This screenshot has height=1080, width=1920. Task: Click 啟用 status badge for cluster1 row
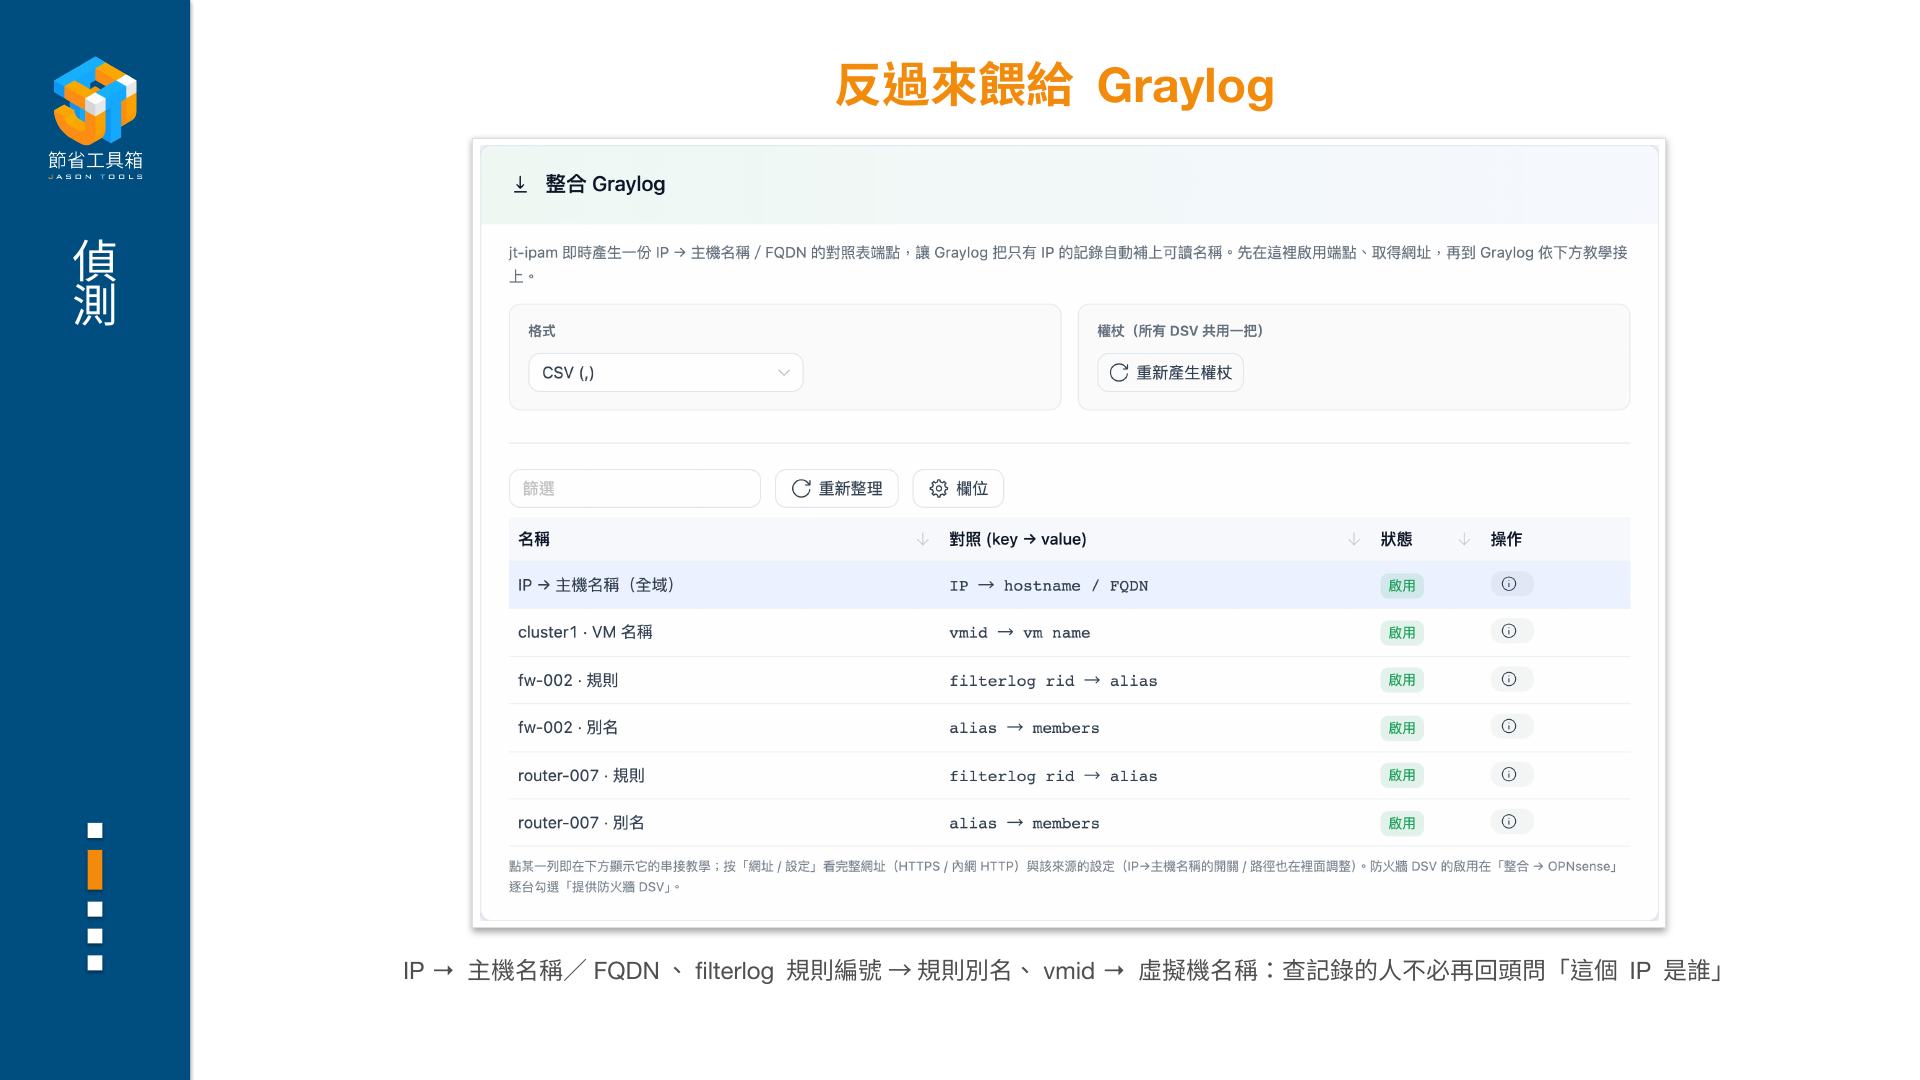1402,632
